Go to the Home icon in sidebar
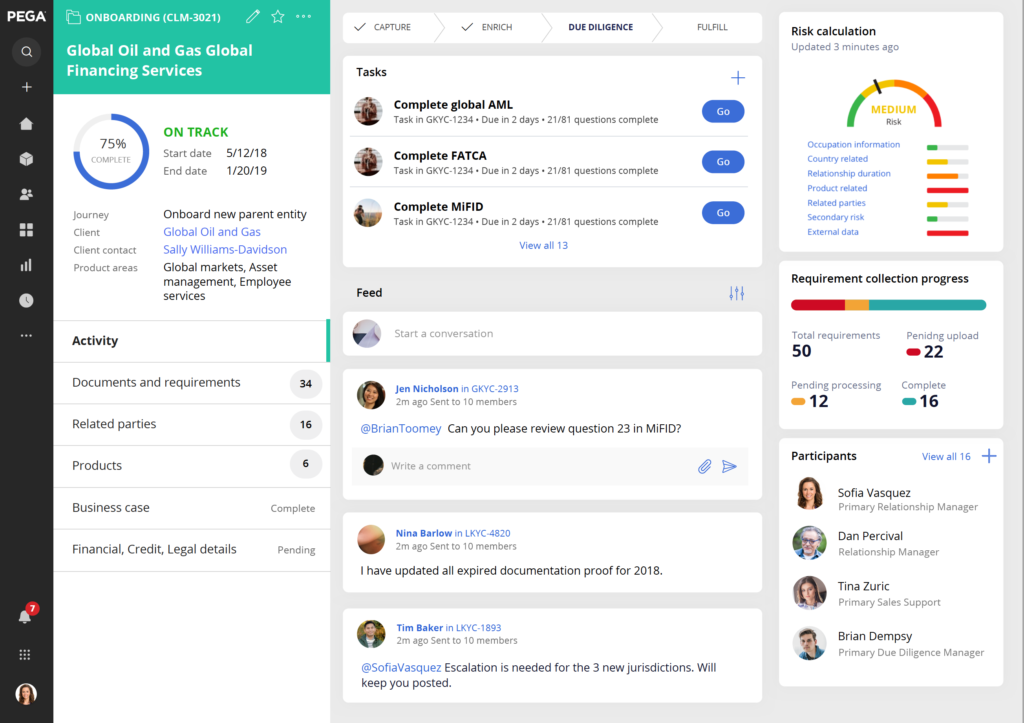The width and height of the screenshot is (1024, 723). coord(26,123)
